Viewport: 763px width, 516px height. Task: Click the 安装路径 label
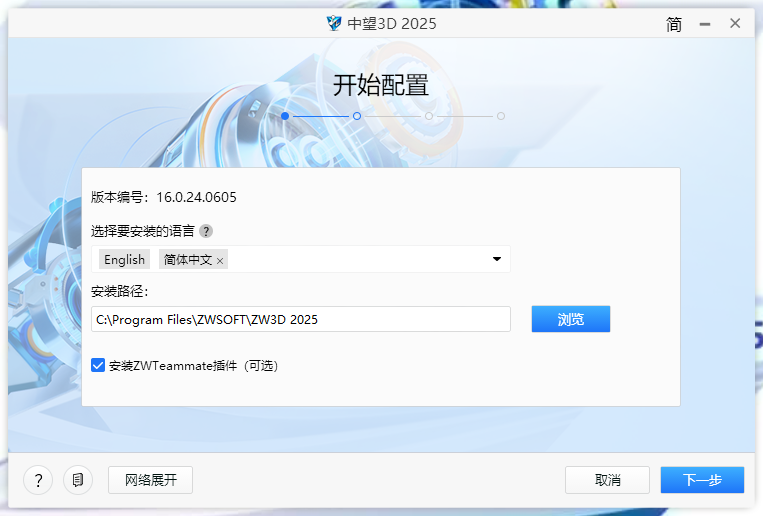coord(119,291)
